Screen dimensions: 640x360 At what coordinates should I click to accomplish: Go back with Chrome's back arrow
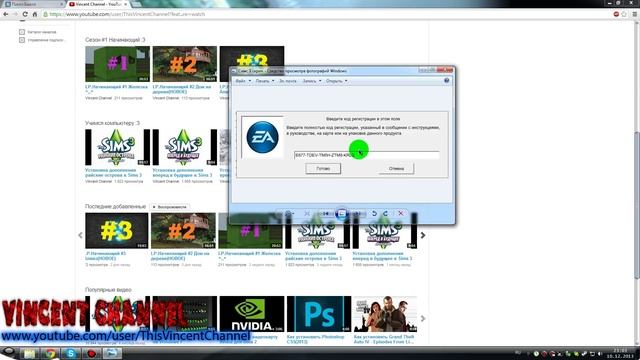coord(6,14)
